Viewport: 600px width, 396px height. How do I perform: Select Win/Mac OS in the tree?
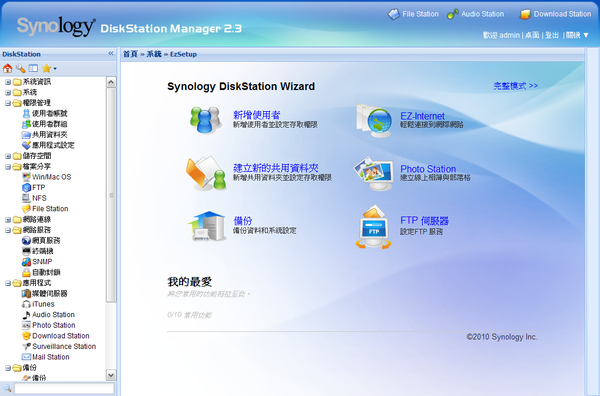click(x=47, y=177)
